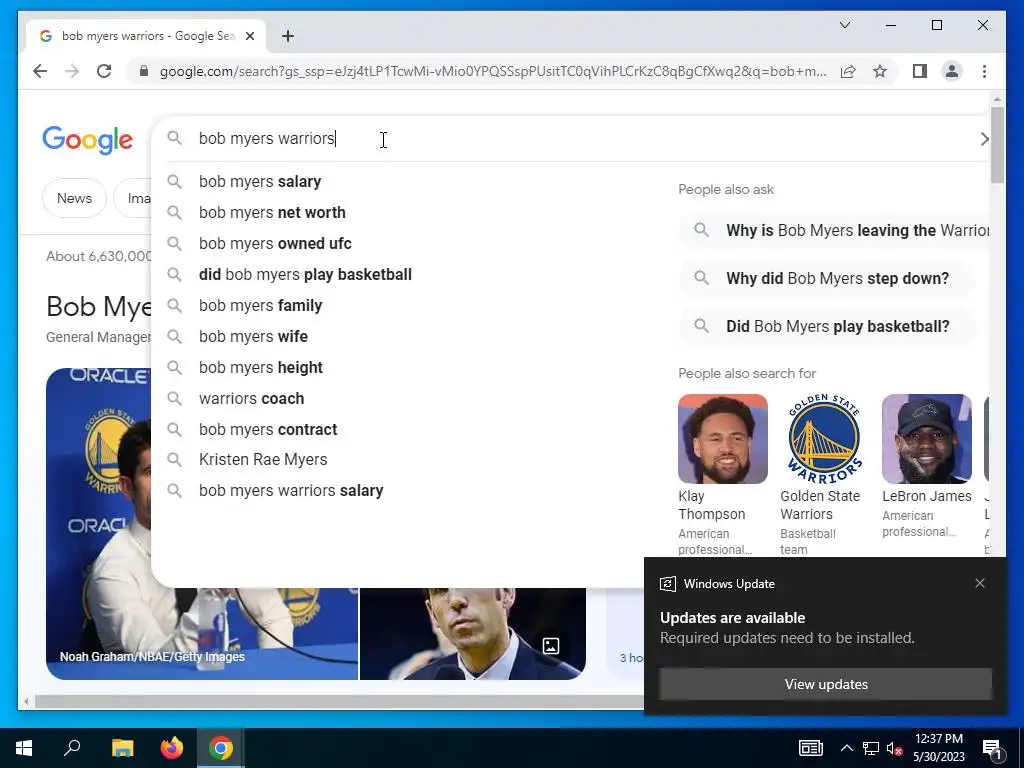The height and width of the screenshot is (768, 1024).
Task: Open Did Bob Myers play basketball question
Action: click(827, 327)
